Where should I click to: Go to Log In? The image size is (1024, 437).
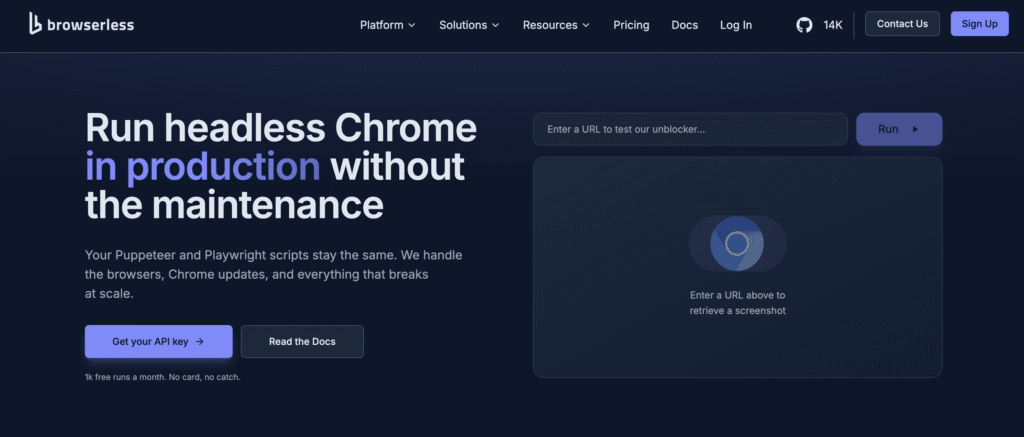(x=736, y=25)
